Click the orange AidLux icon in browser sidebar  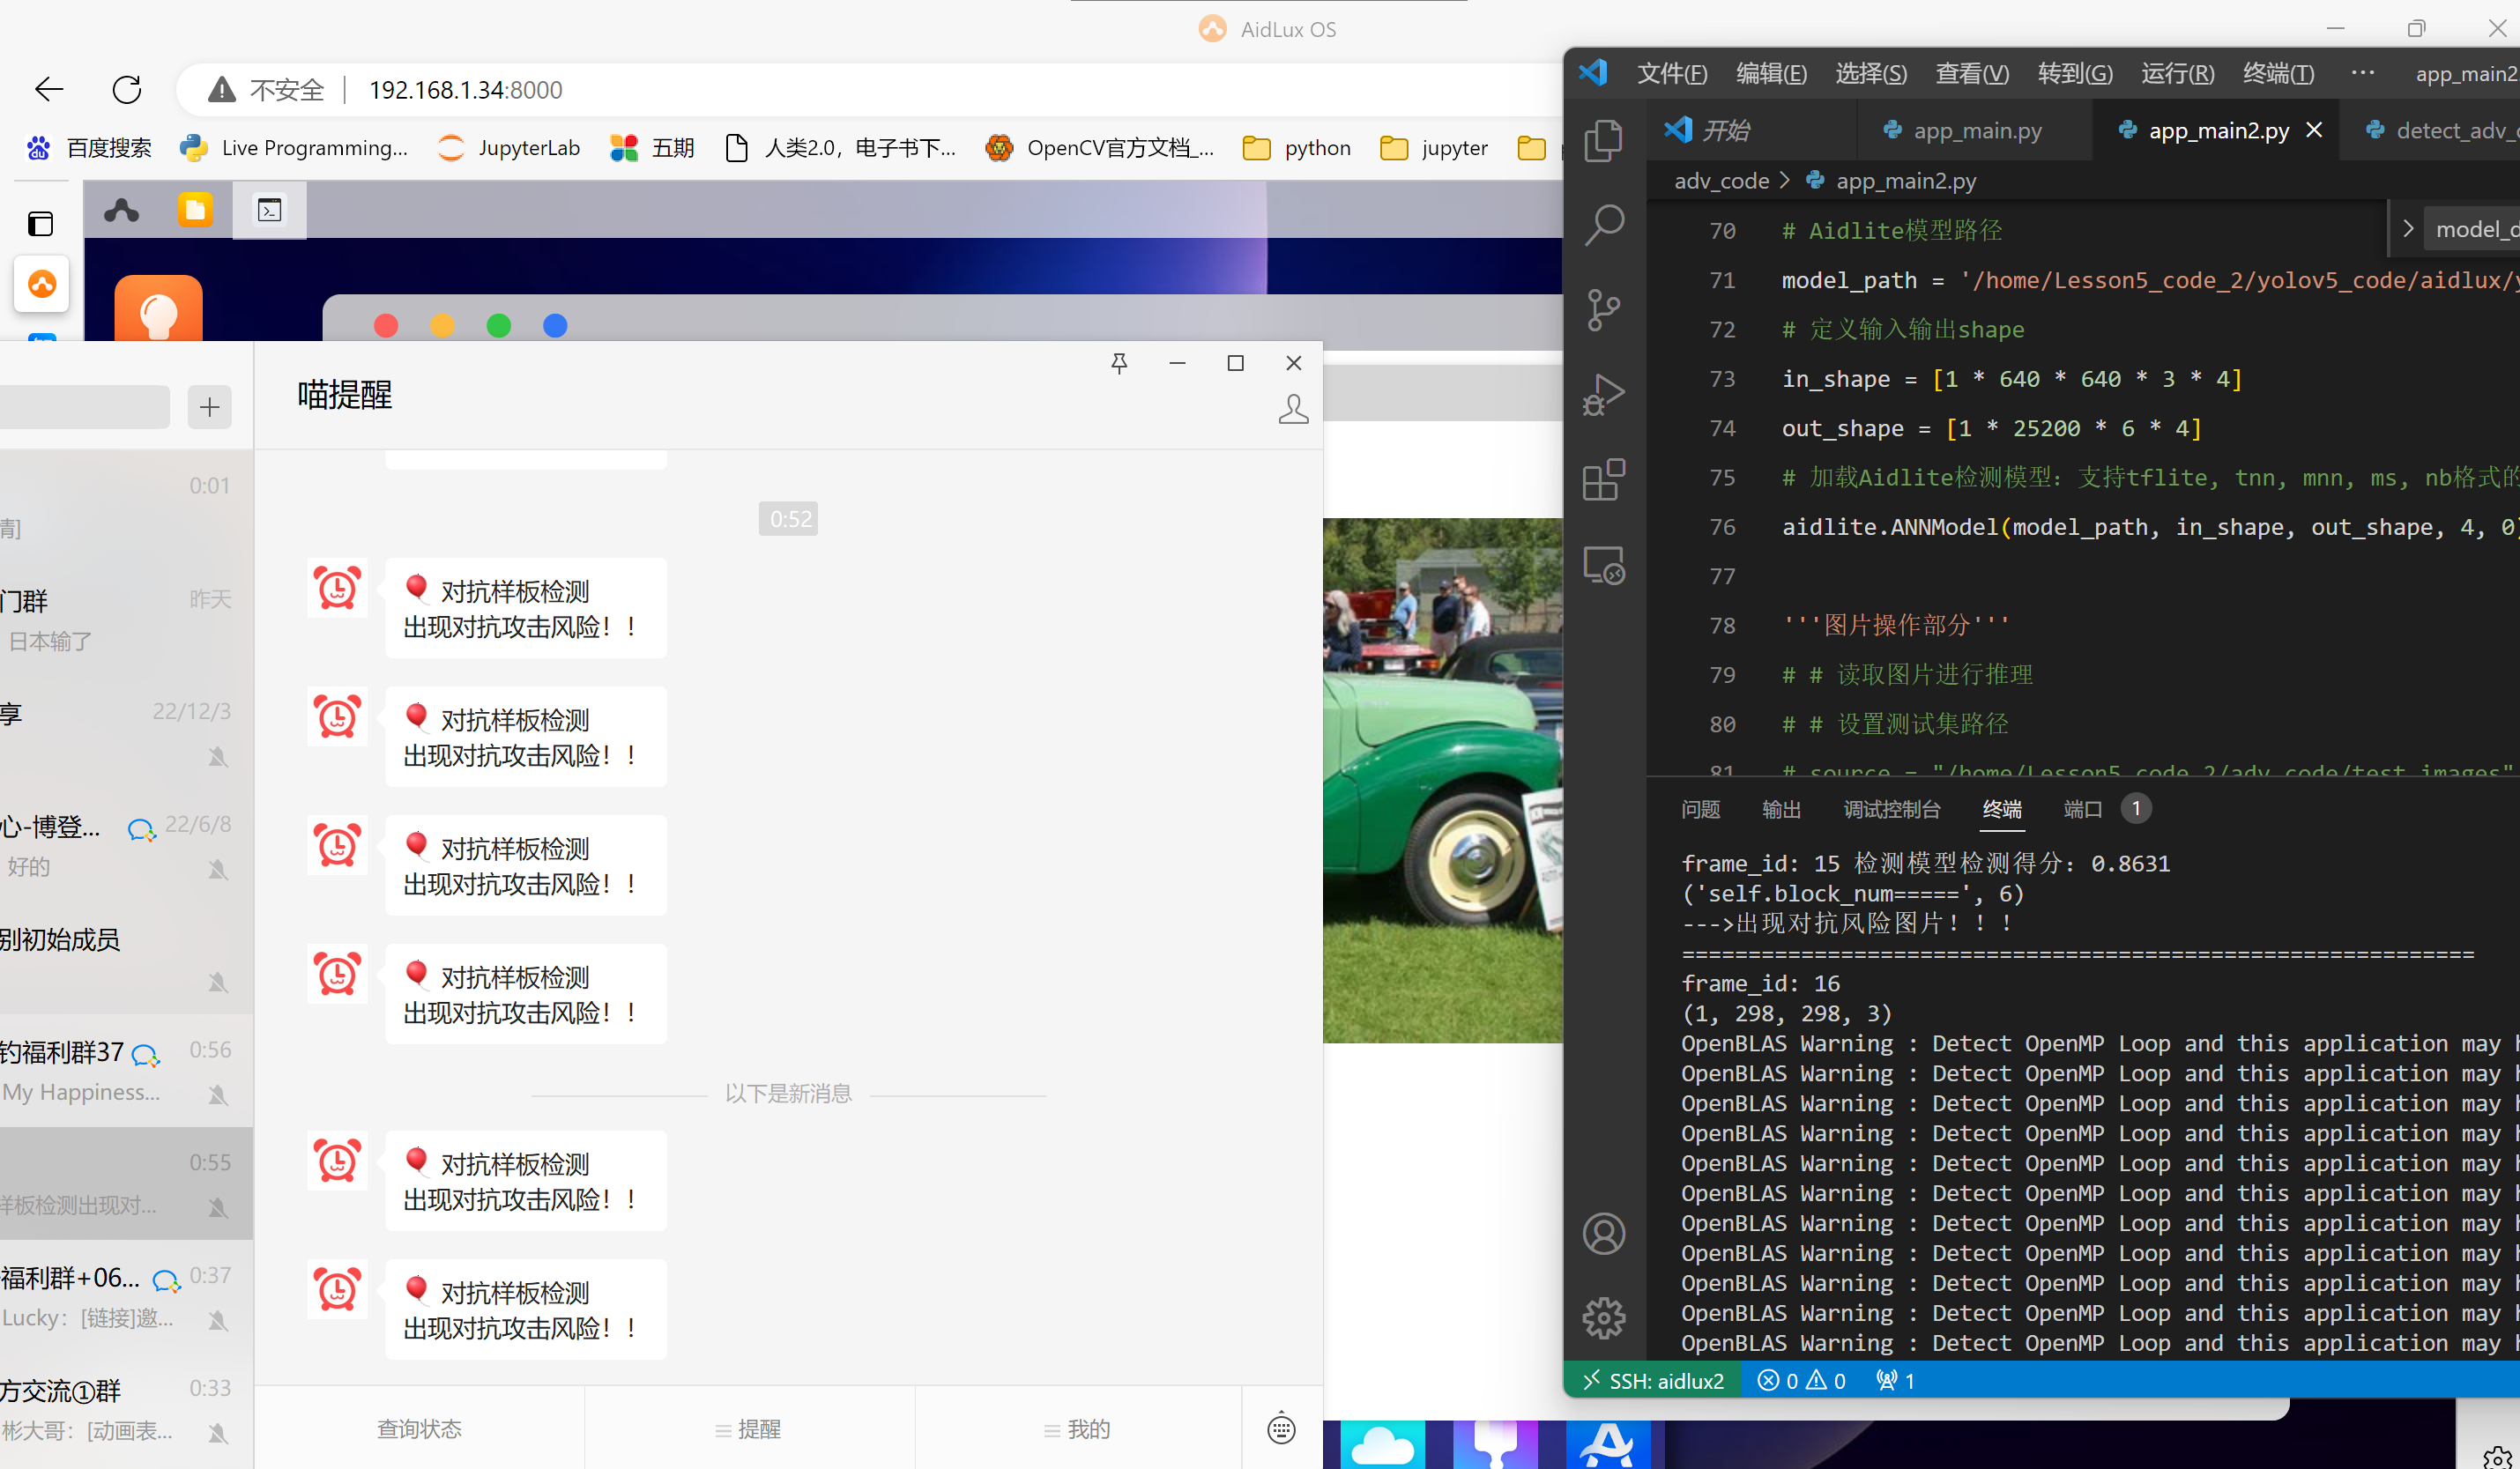tap(41, 284)
